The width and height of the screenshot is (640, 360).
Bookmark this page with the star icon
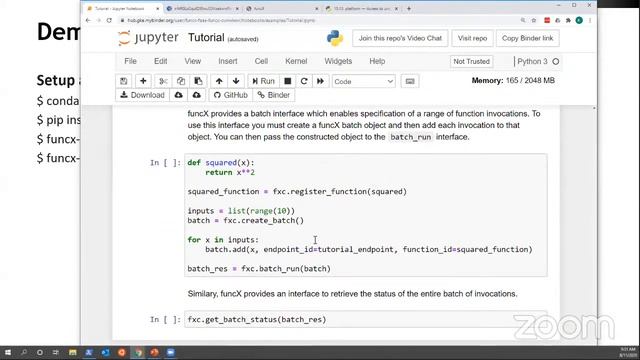click(534, 20)
